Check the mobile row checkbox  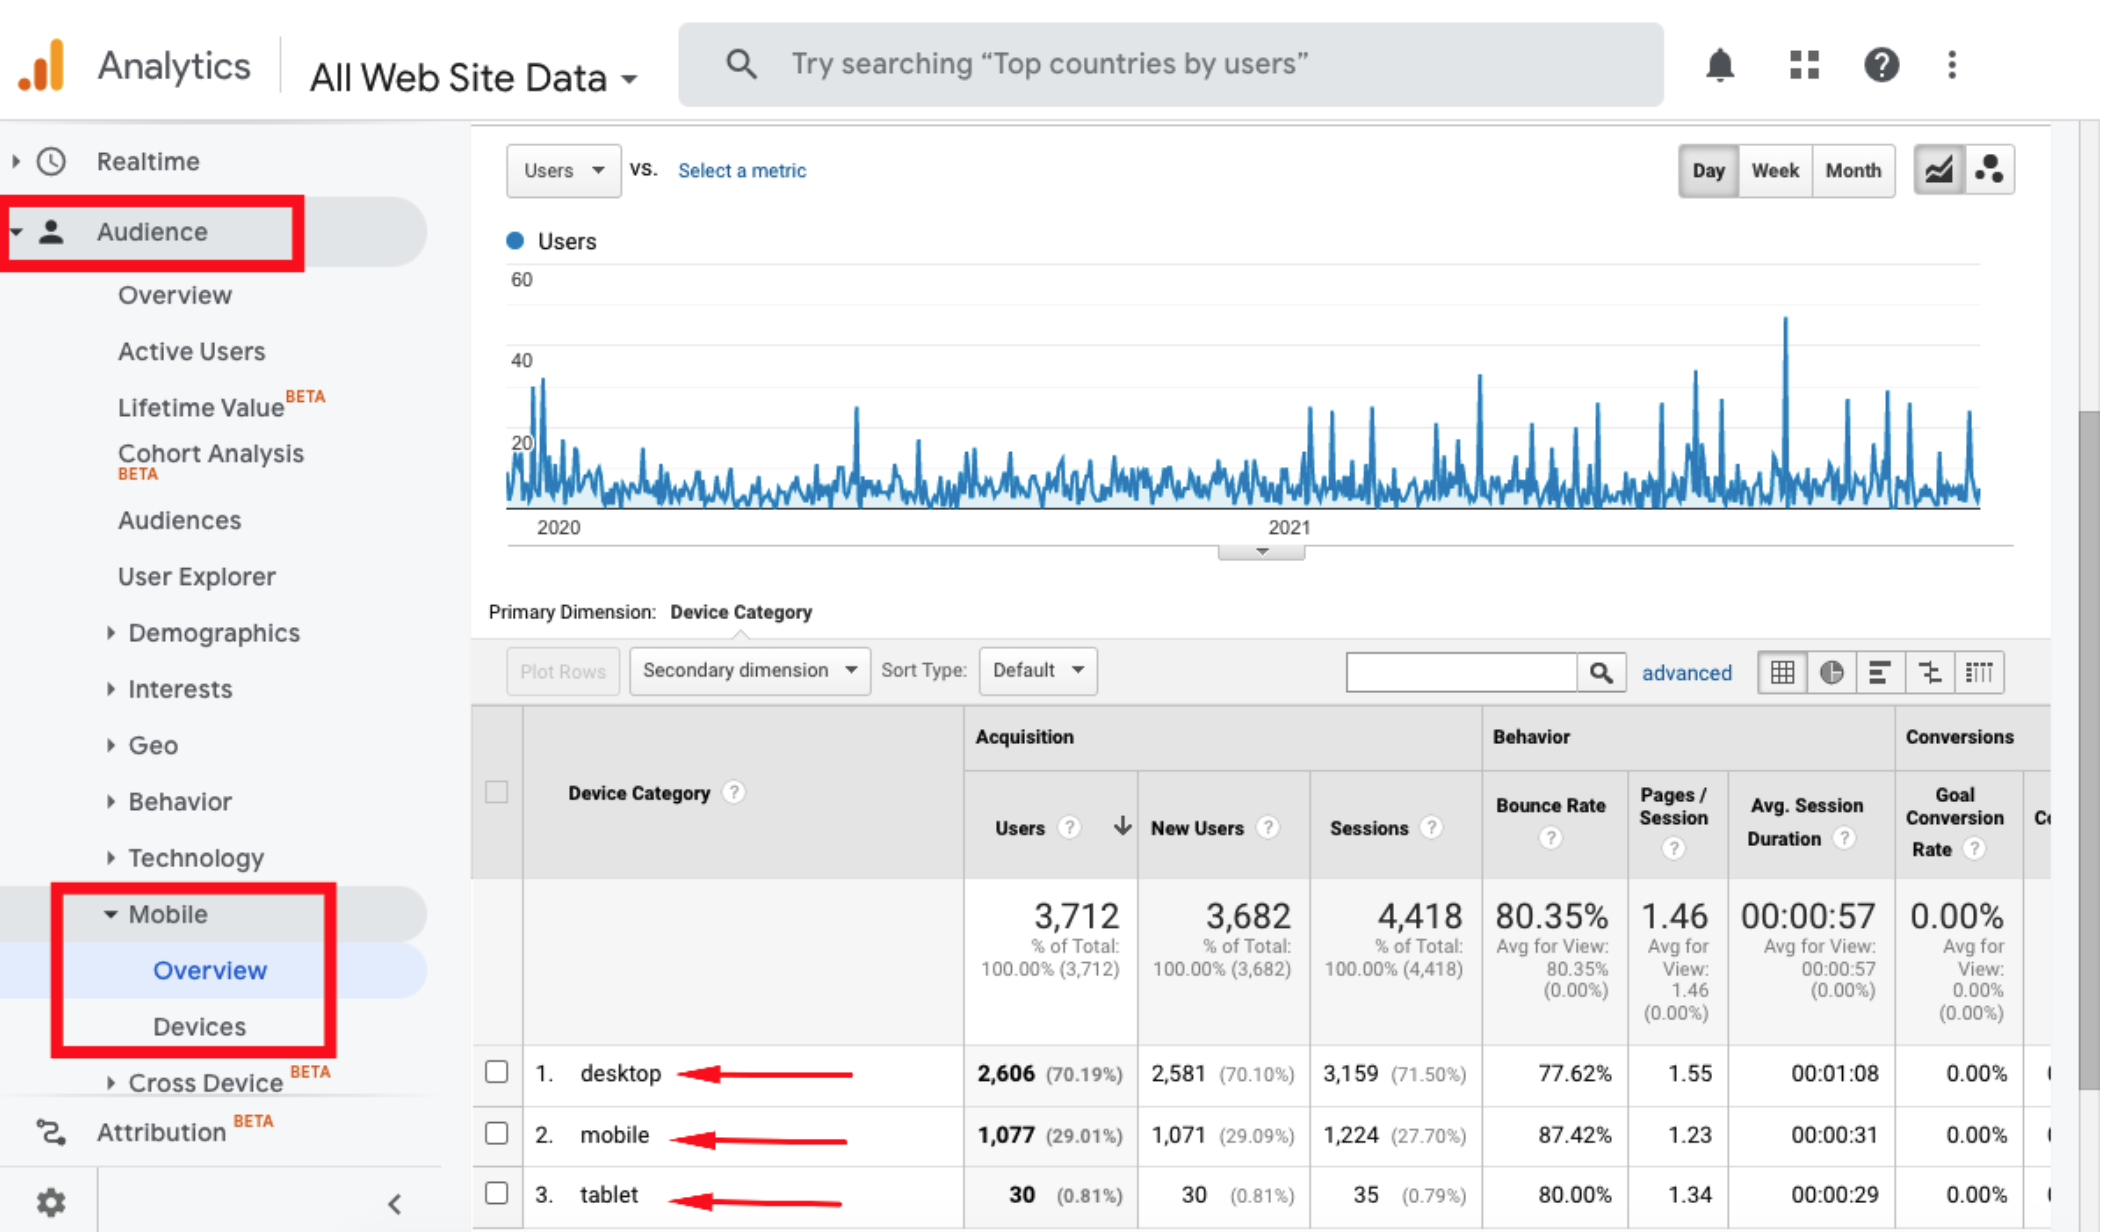496,1133
